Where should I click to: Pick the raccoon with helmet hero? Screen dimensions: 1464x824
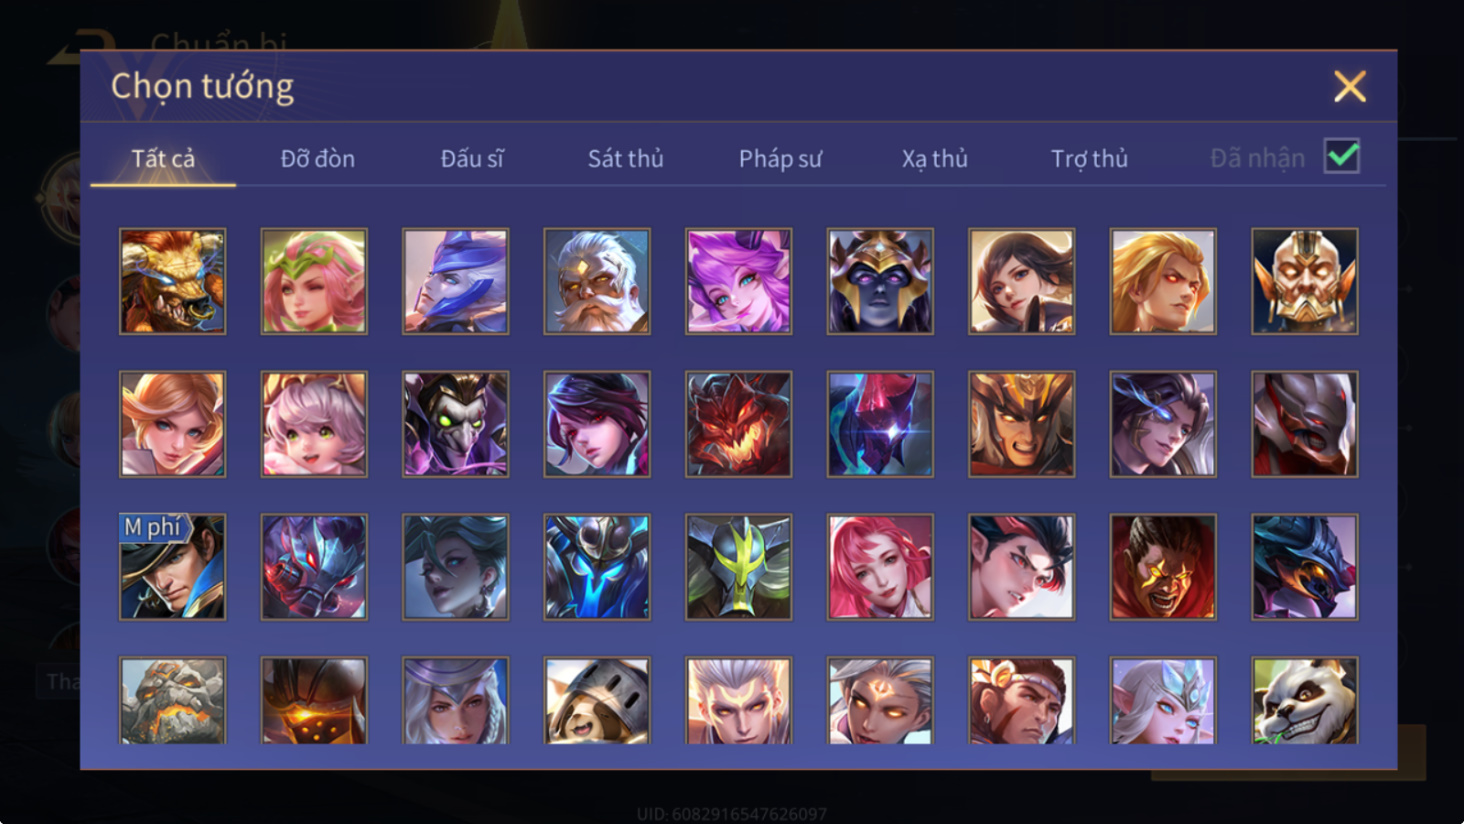pos(597,700)
